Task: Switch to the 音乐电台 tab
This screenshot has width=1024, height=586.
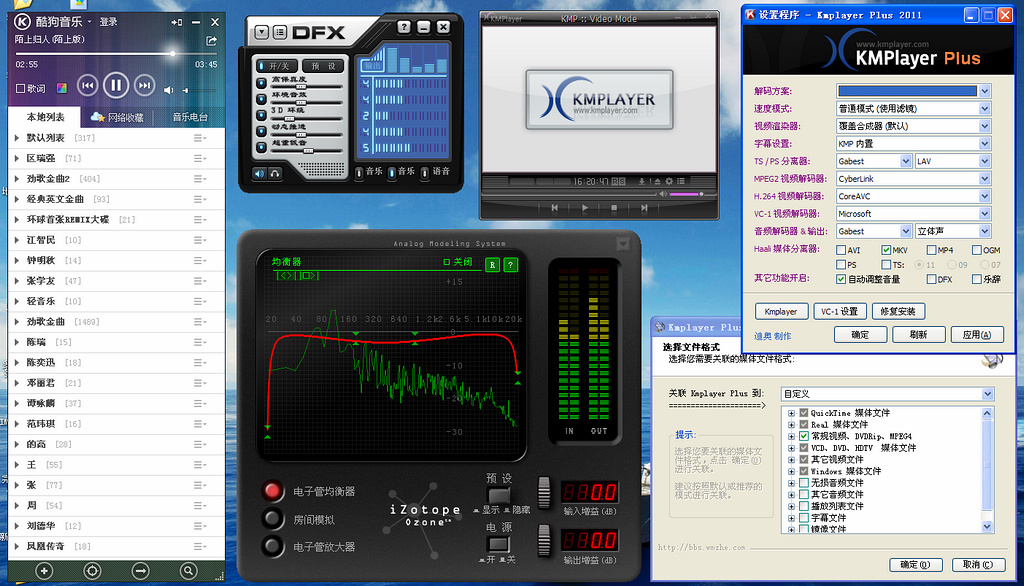Action: 190,117
